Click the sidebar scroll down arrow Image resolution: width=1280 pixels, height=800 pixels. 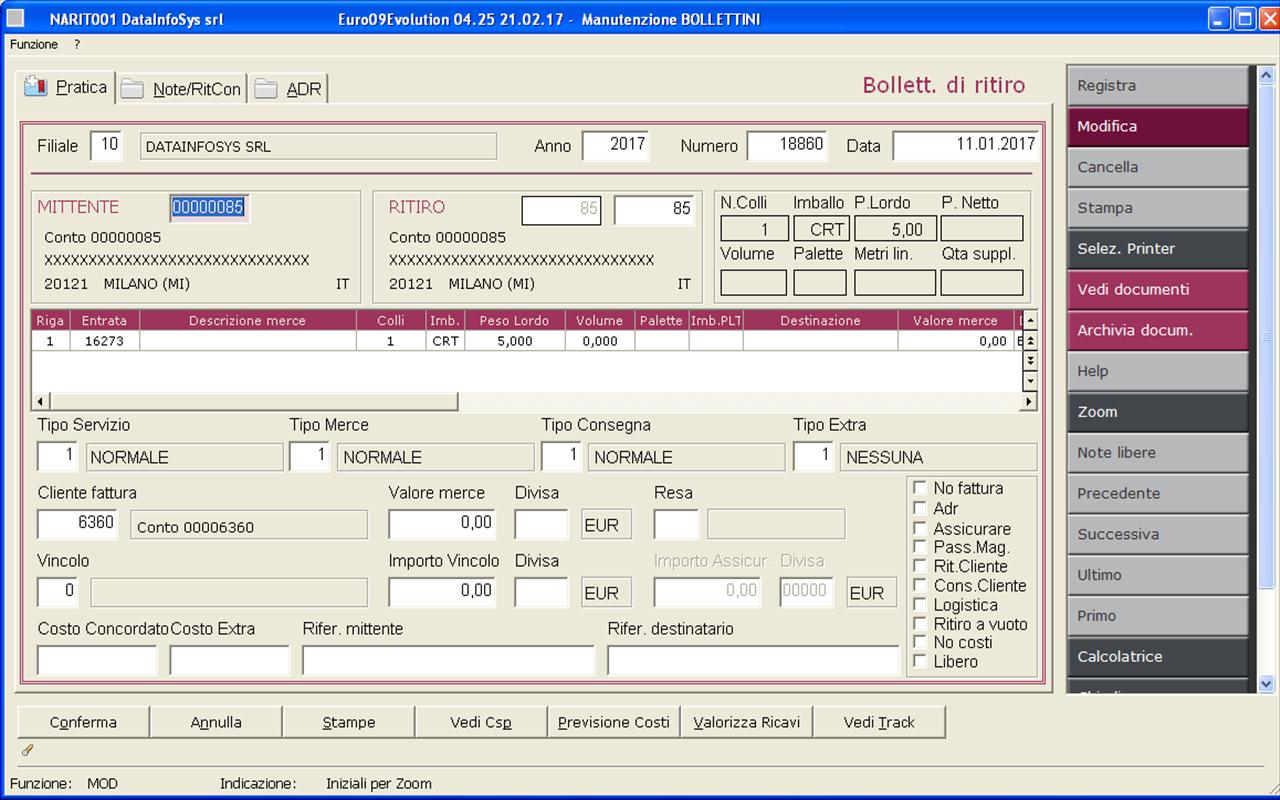[1267, 683]
